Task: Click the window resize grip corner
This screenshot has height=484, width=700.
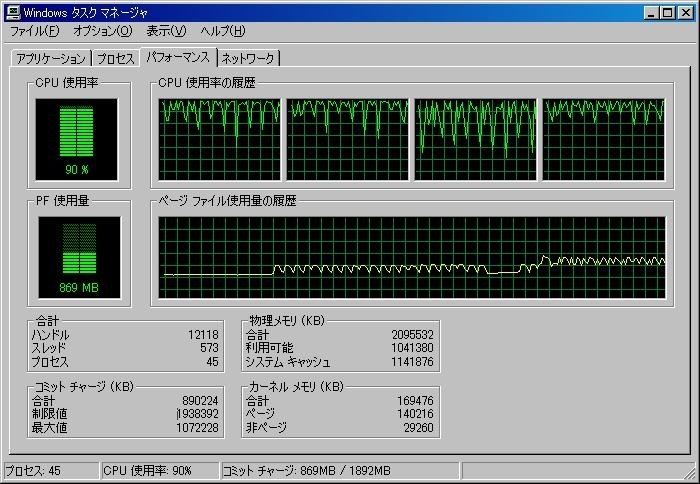Action: click(x=689, y=472)
